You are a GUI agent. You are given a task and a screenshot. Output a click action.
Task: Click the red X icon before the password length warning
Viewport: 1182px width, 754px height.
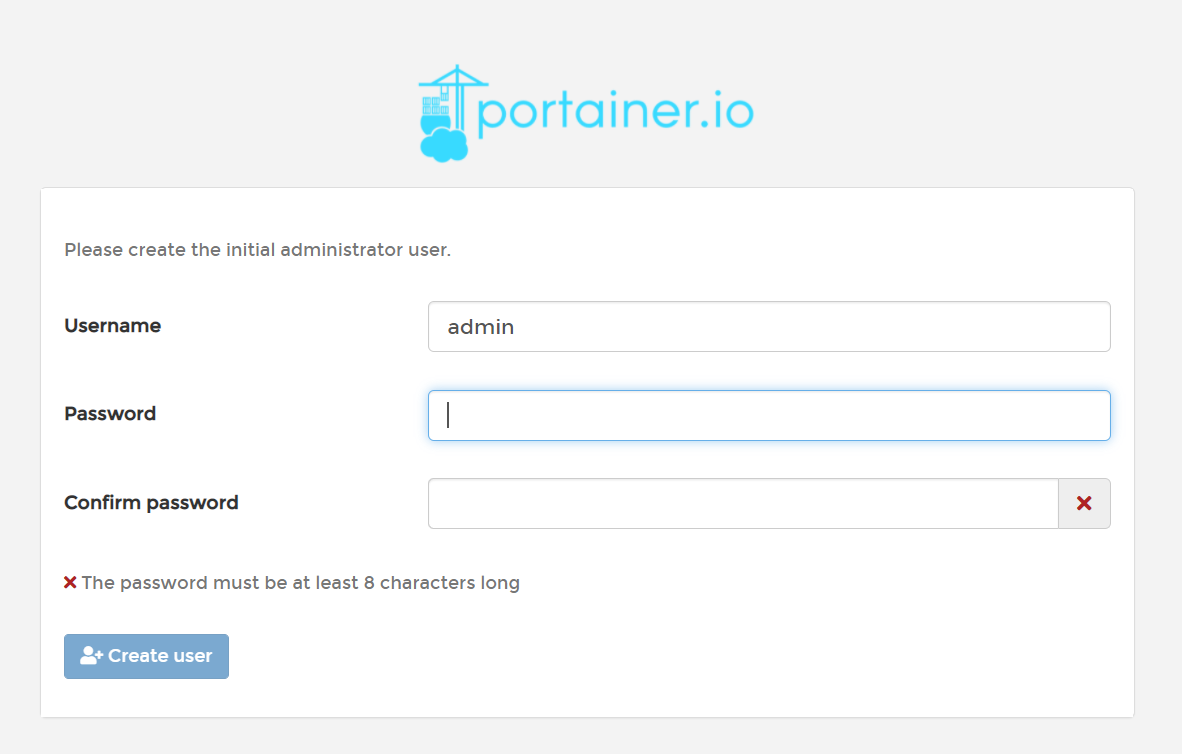tap(70, 582)
